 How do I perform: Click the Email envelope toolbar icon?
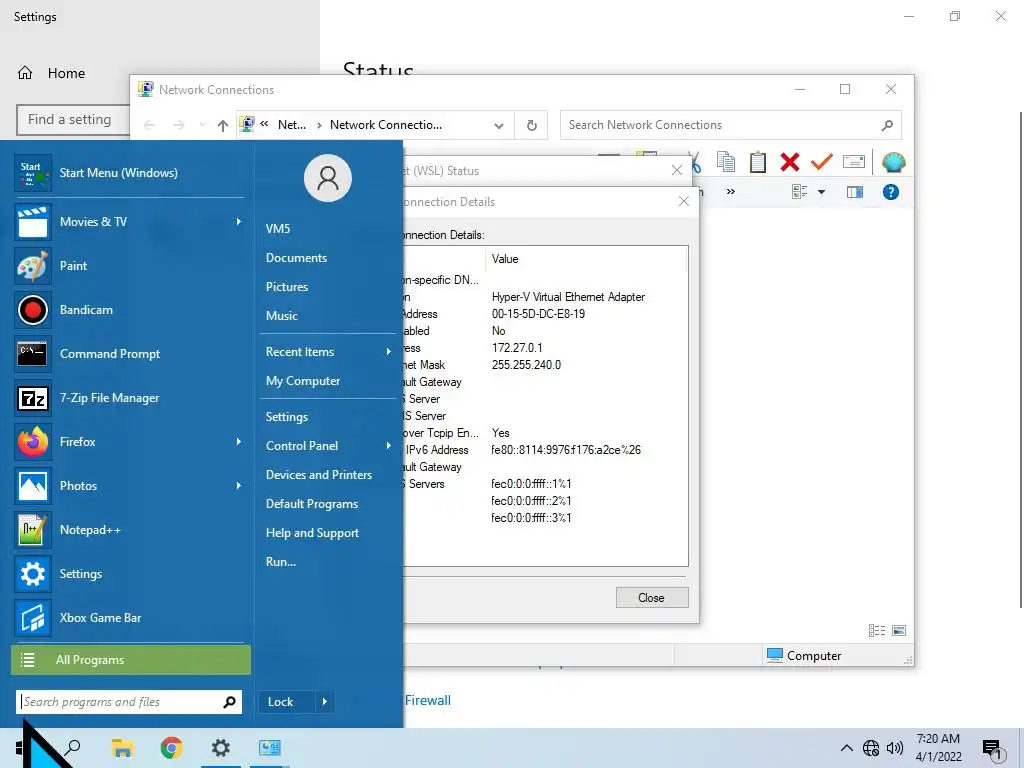pos(854,161)
